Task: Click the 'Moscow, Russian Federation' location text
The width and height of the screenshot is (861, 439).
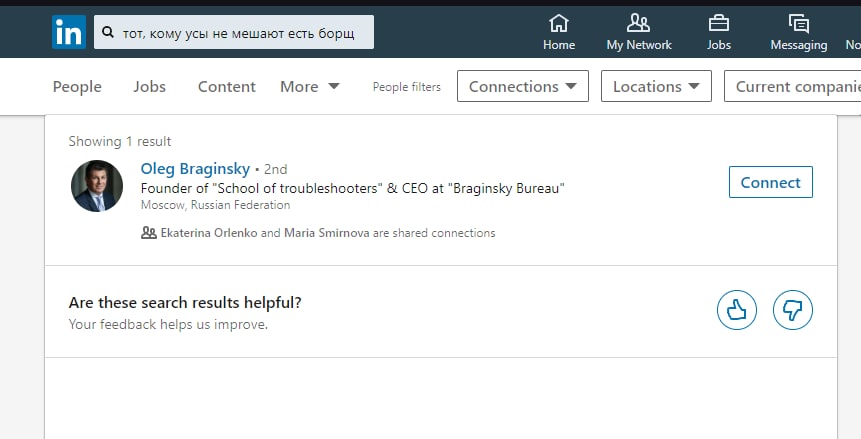Action: point(215,205)
